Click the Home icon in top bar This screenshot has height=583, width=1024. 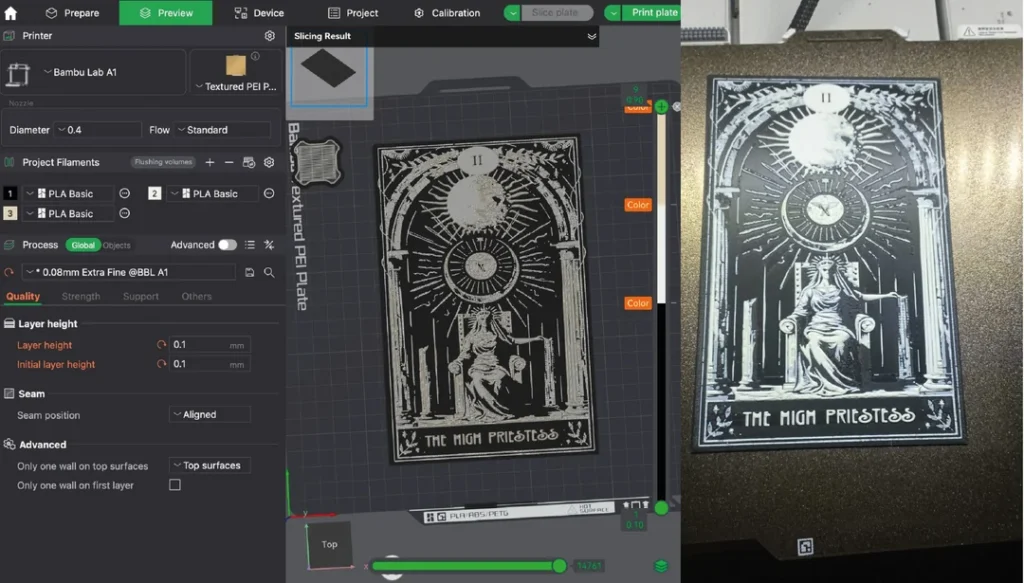tap(11, 13)
